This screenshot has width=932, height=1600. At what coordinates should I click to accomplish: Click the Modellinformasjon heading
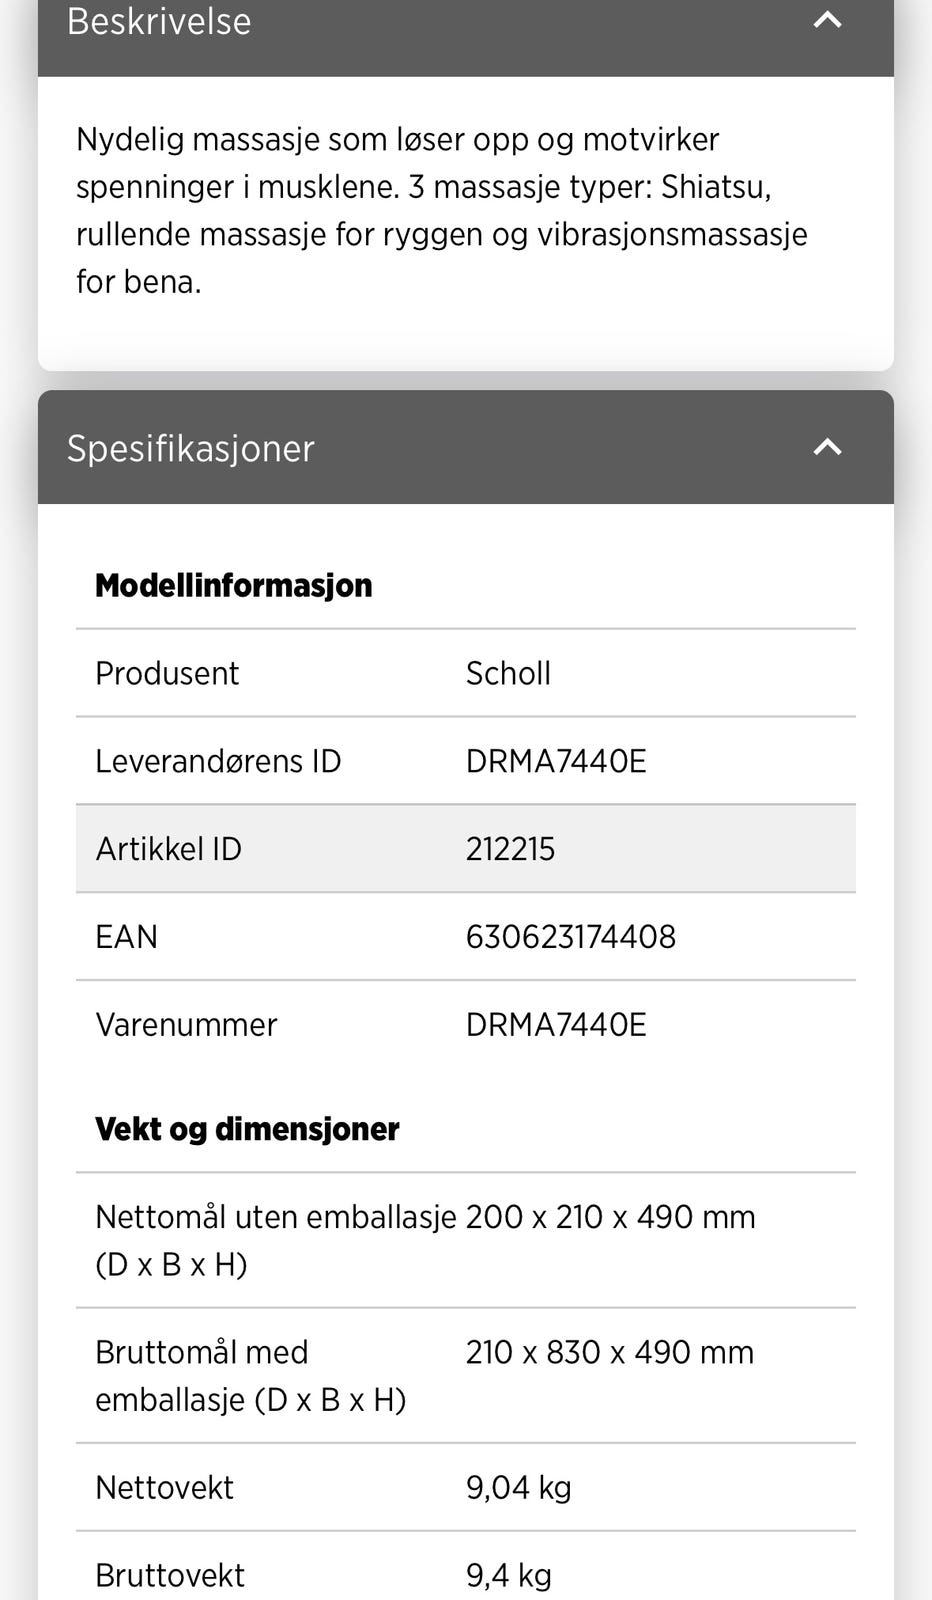233,585
